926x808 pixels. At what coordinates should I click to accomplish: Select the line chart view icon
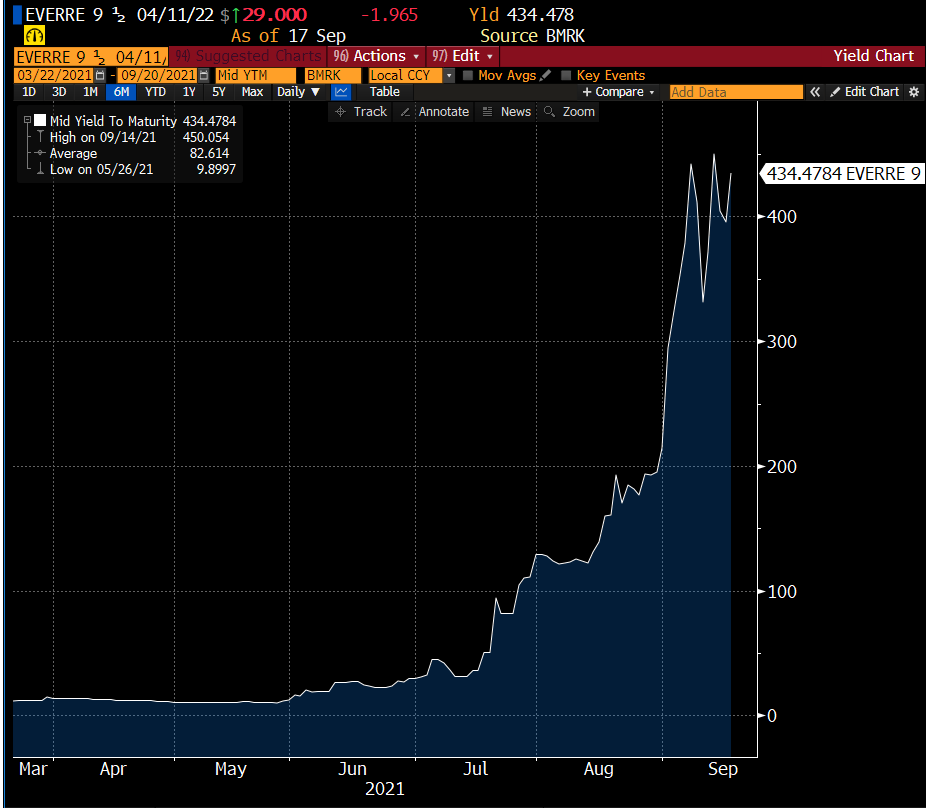pyautogui.click(x=341, y=92)
